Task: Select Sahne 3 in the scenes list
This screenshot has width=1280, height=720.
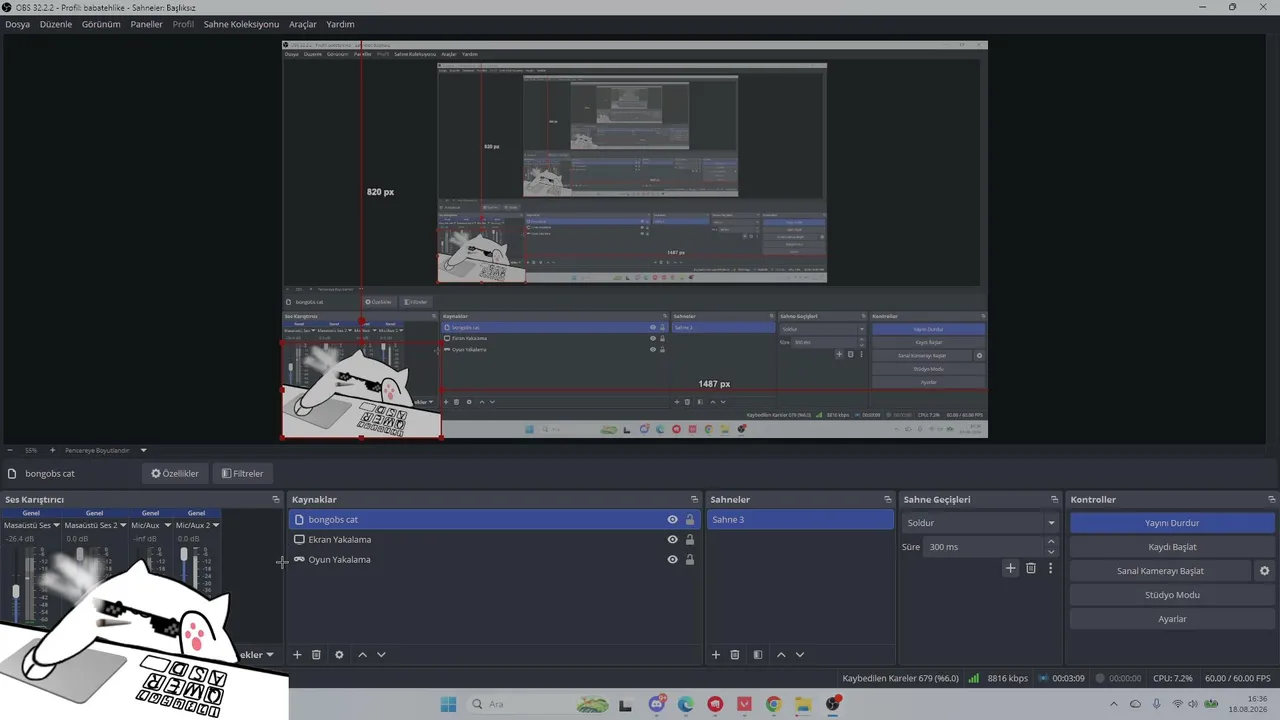Action: click(x=801, y=520)
